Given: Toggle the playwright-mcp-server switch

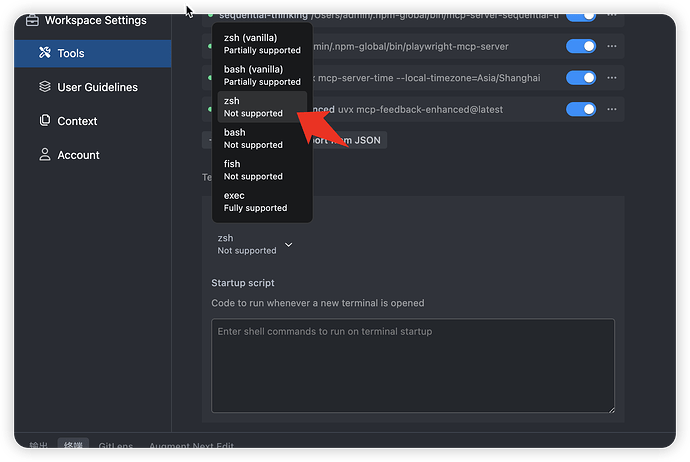Looking at the screenshot, I should (581, 46).
